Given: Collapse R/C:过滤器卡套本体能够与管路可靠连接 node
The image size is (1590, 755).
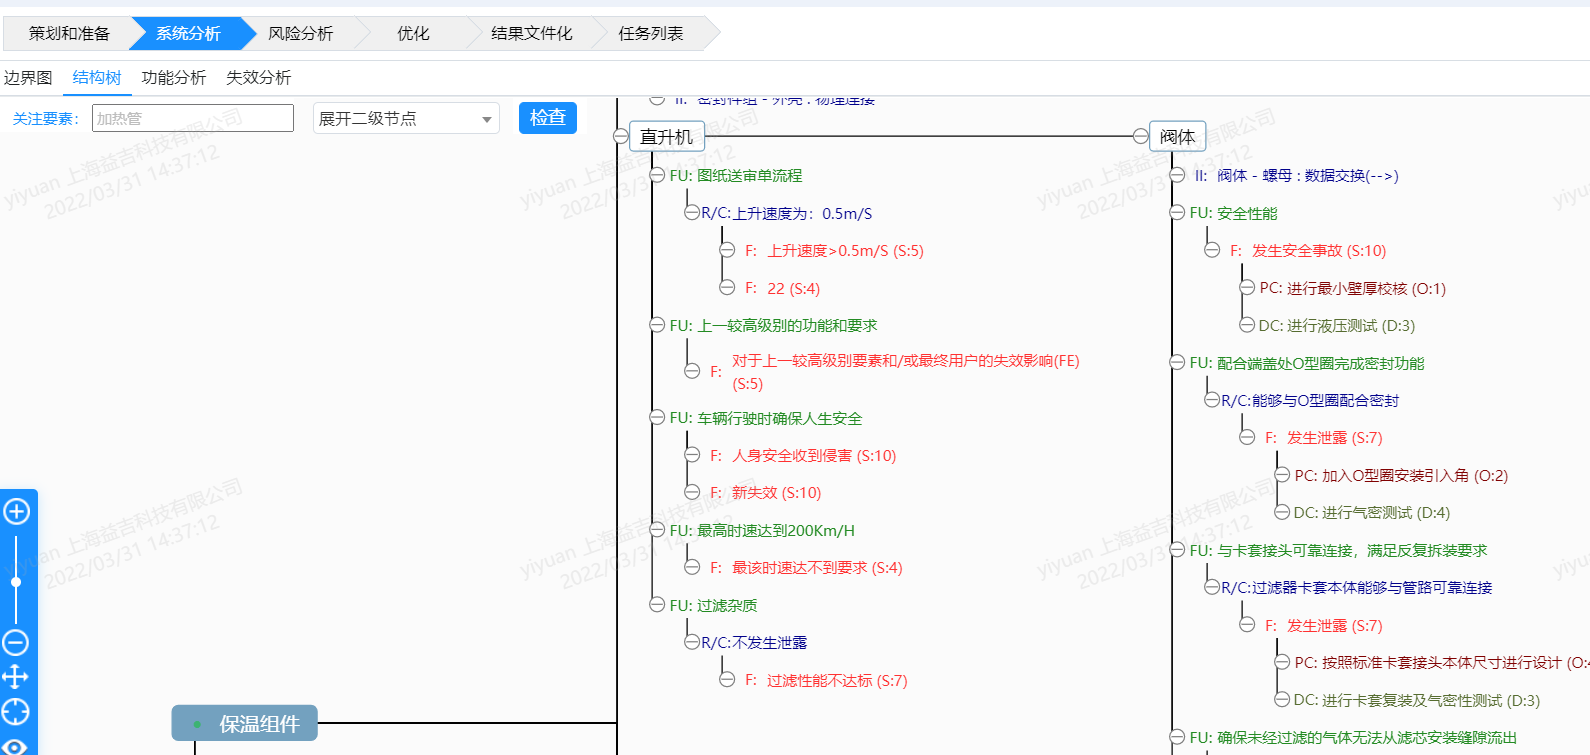Looking at the screenshot, I should [1212, 588].
